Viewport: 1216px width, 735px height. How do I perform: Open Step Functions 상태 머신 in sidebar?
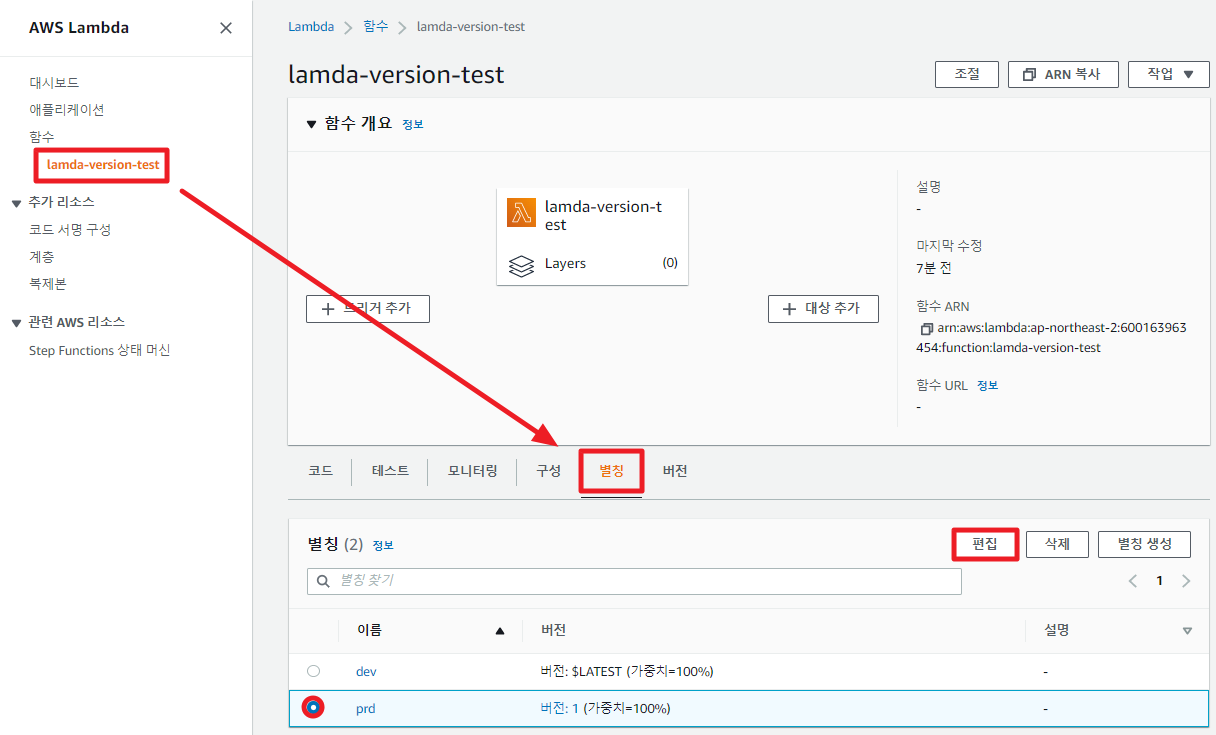point(100,351)
